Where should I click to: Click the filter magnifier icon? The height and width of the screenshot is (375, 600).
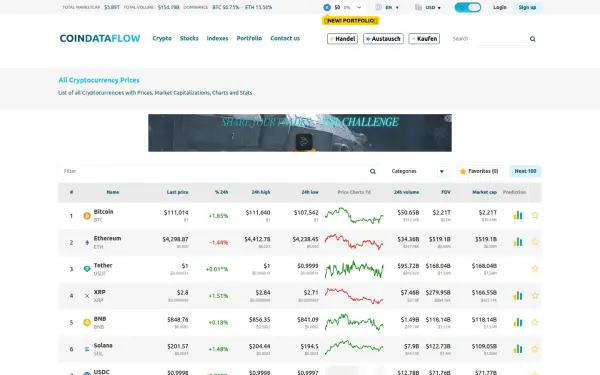(373, 171)
